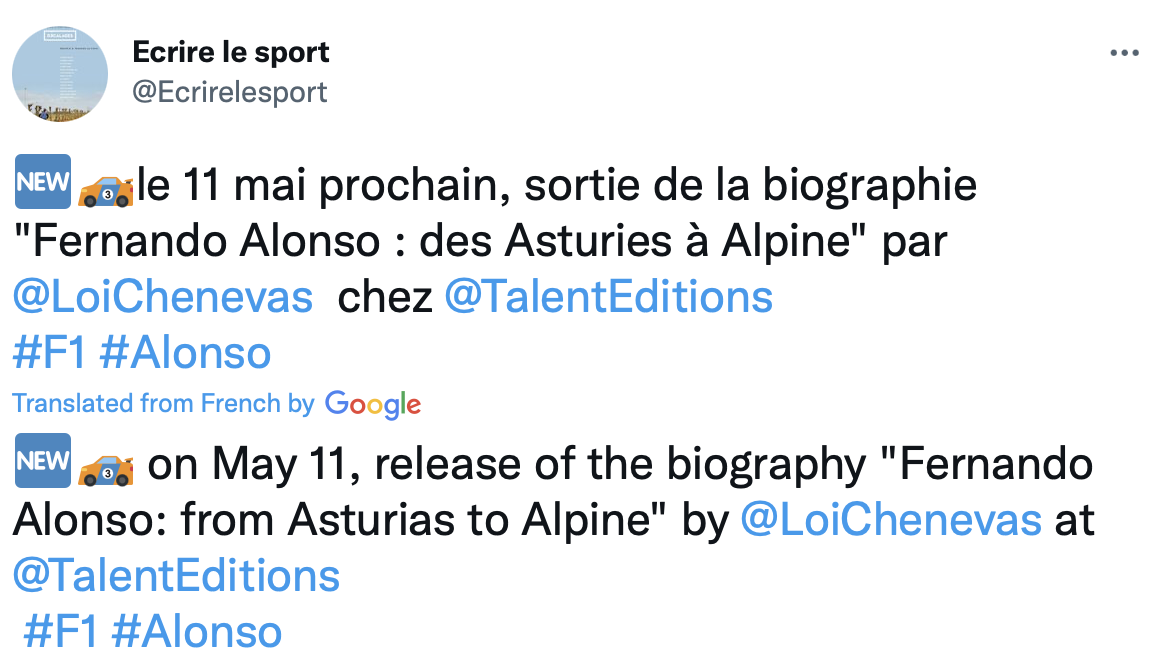Click the NEW emoji in the French tweet

click(x=43, y=182)
